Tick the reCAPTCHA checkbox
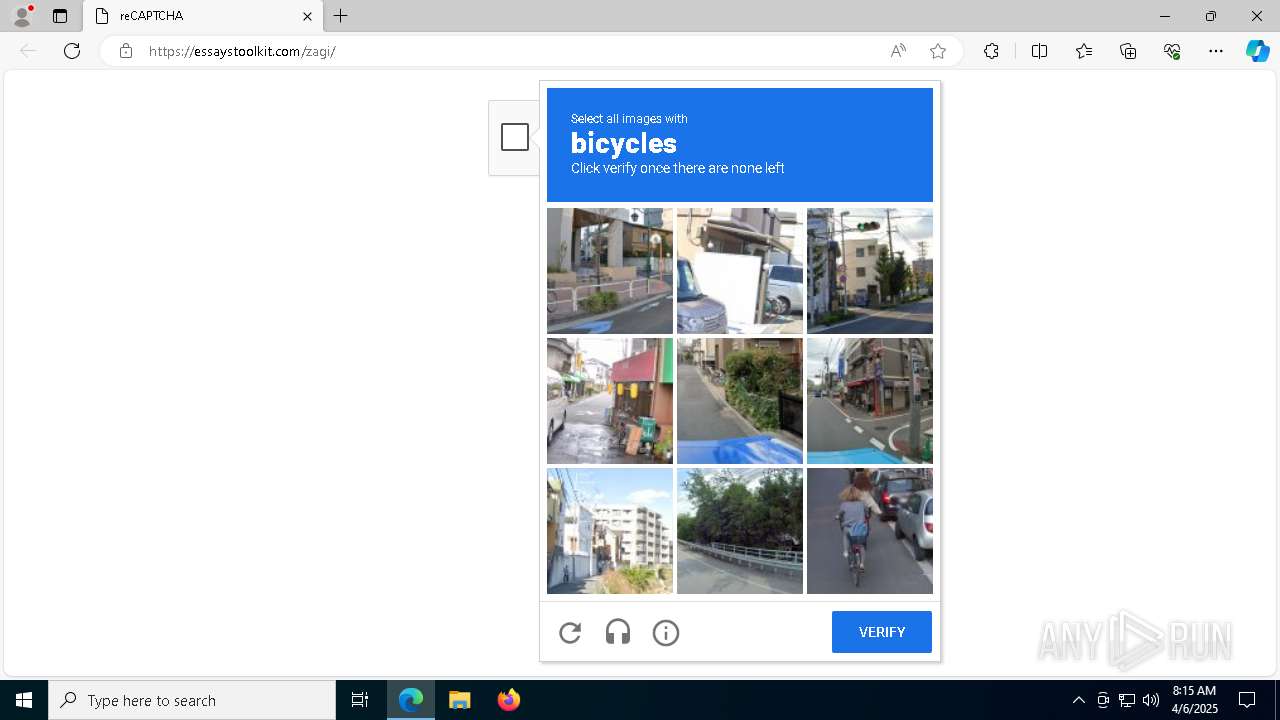The image size is (1280, 720). 515,137
